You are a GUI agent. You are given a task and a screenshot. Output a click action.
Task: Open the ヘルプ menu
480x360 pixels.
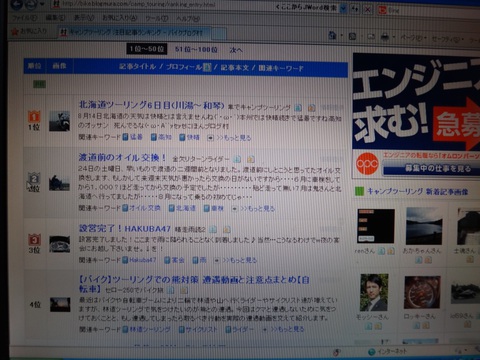point(188,19)
